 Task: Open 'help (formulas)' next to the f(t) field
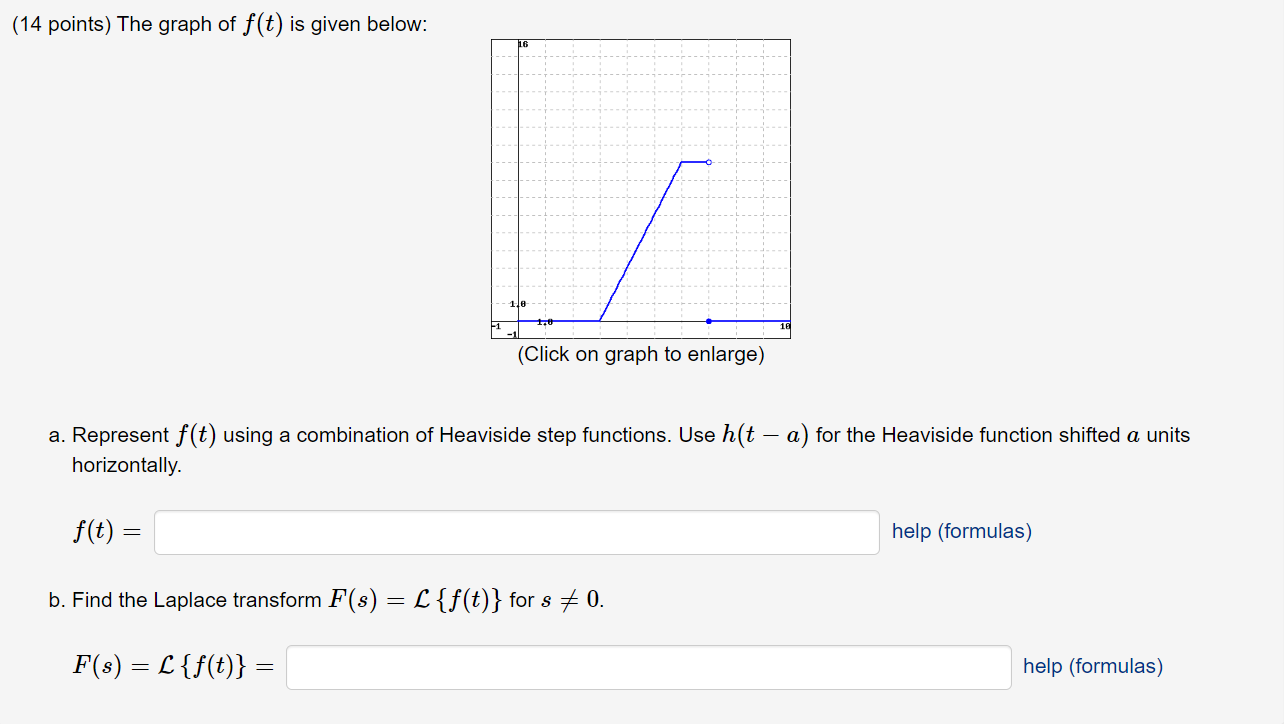click(960, 531)
